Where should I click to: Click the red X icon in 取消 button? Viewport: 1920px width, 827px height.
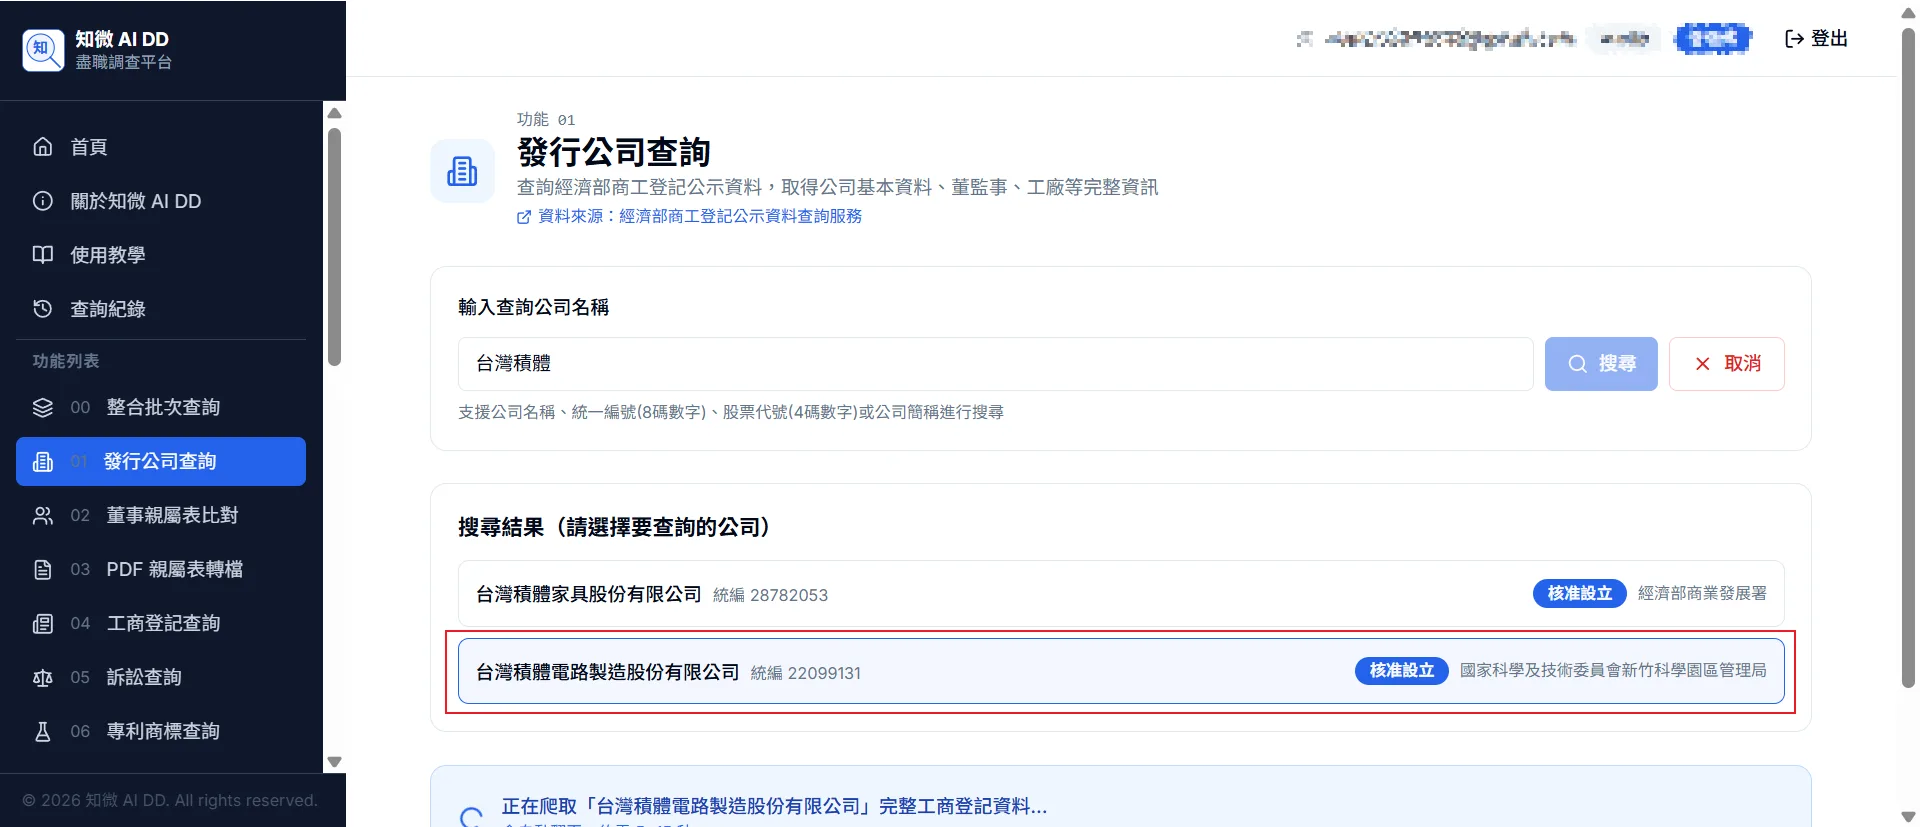1702,364
